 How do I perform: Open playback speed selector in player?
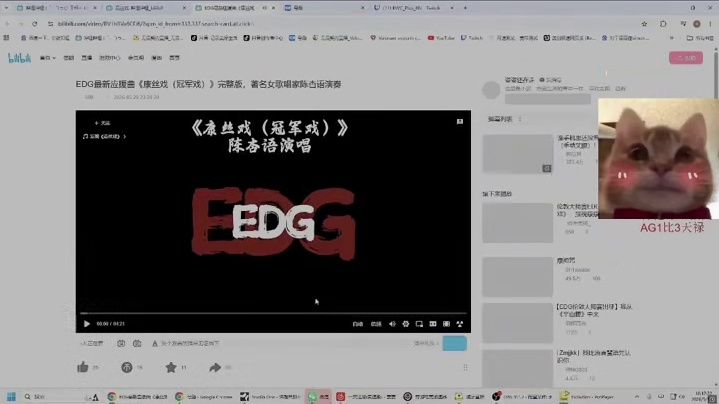click(376, 324)
